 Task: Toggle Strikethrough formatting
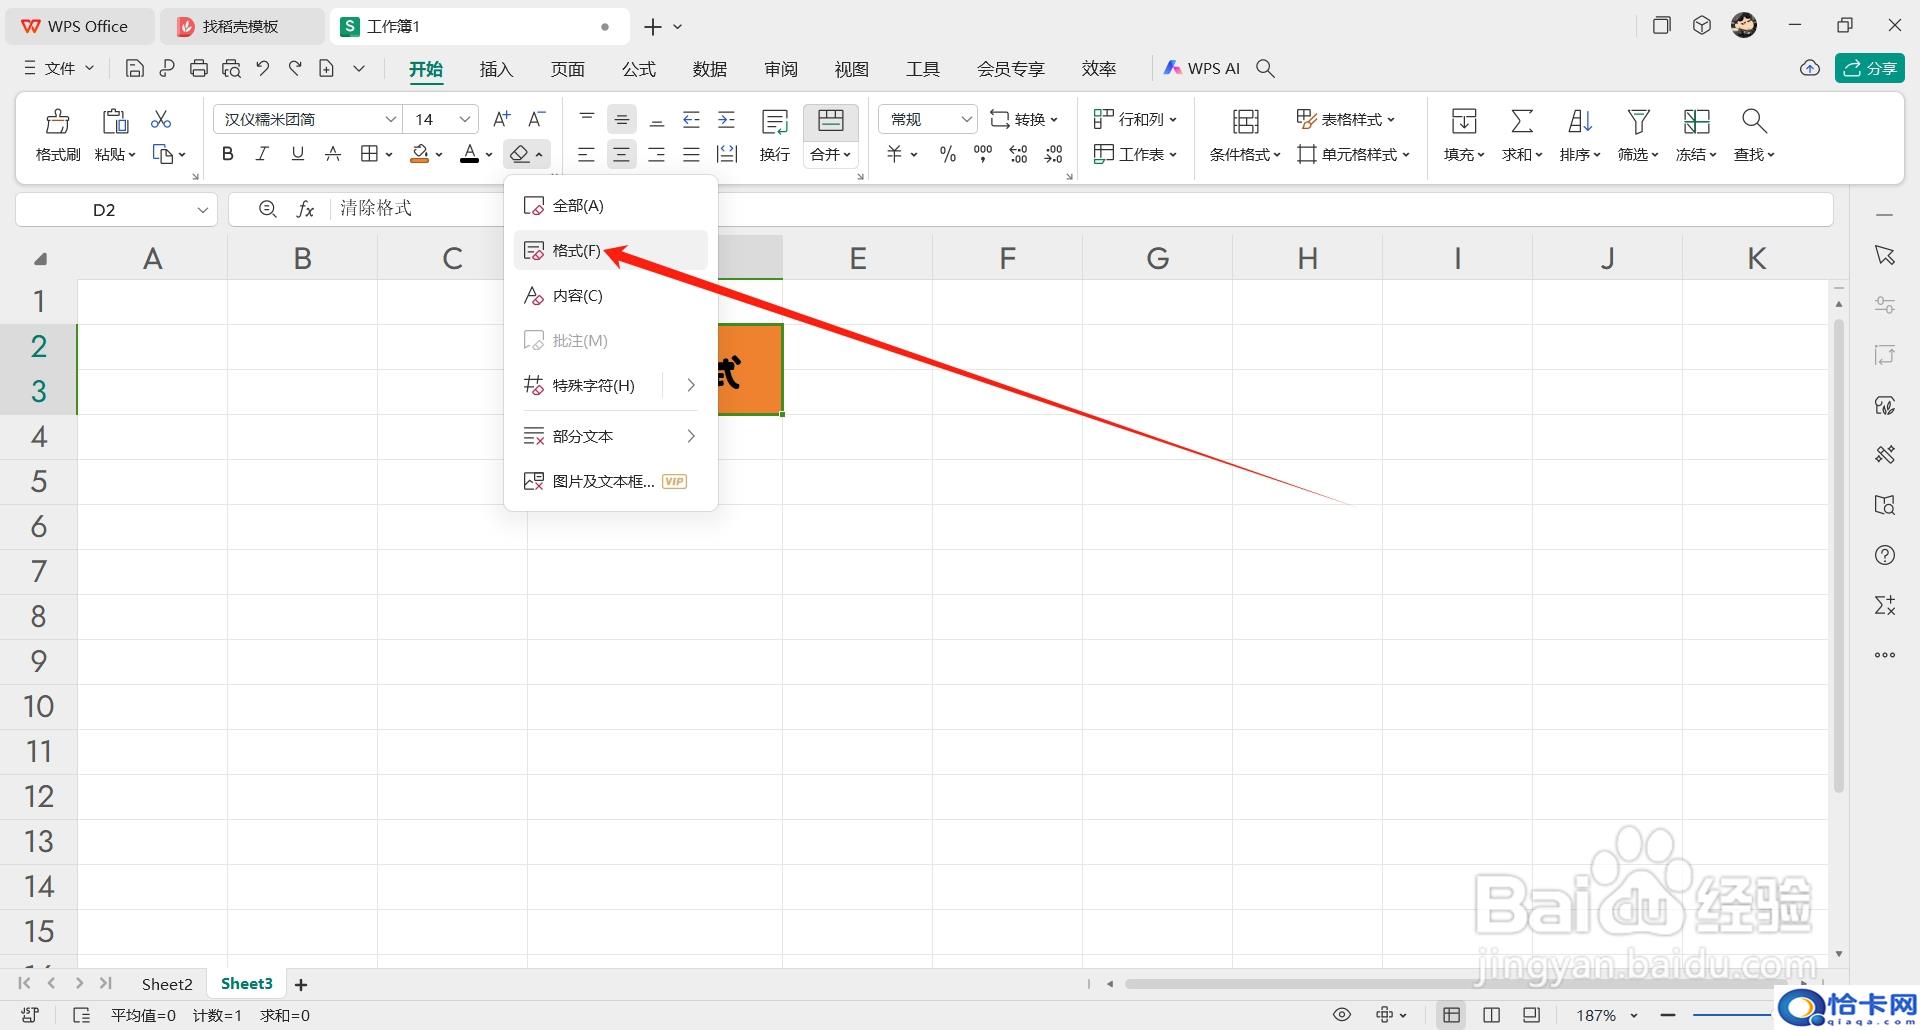click(x=333, y=154)
